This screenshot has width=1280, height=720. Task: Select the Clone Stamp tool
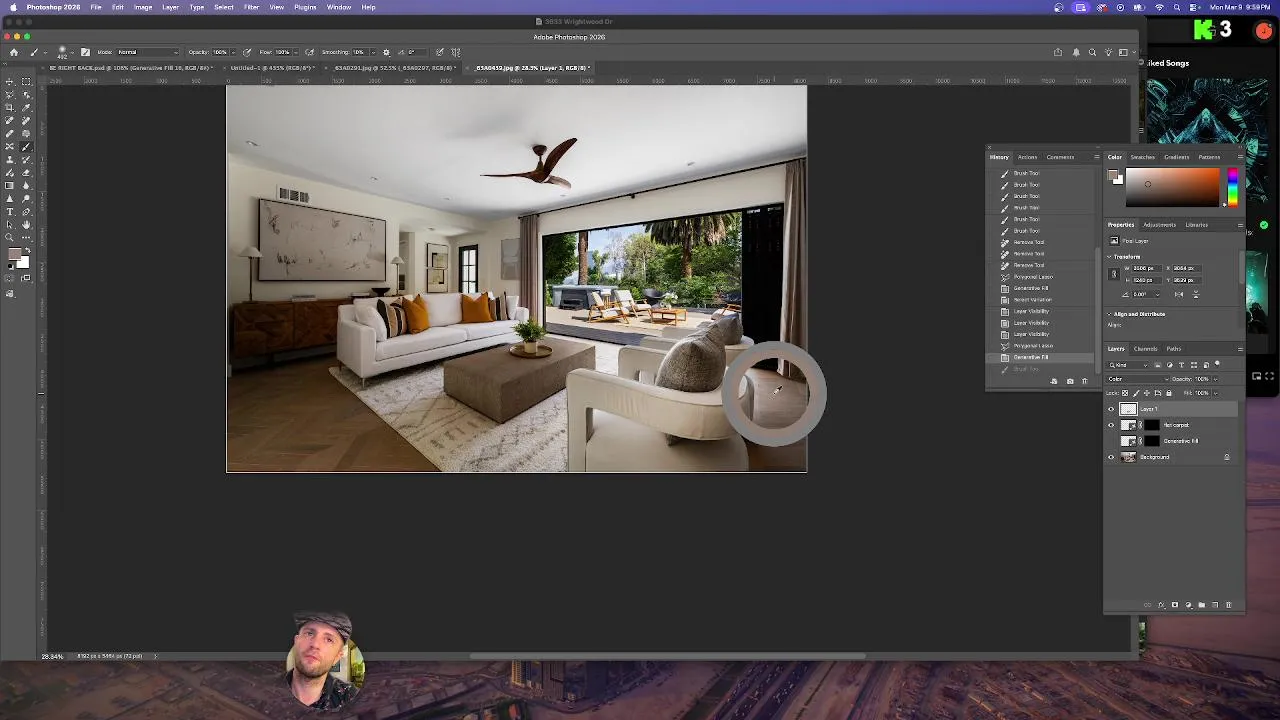click(x=9, y=159)
